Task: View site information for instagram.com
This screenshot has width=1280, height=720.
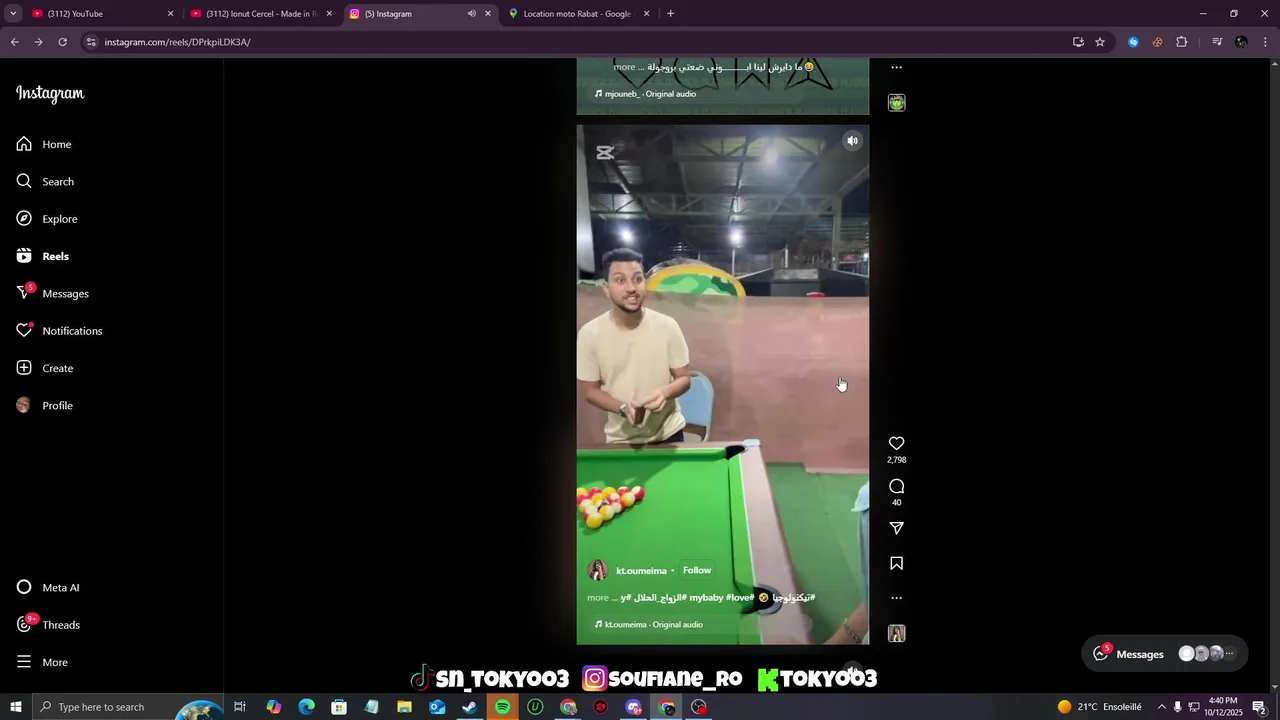Action: click(x=91, y=42)
